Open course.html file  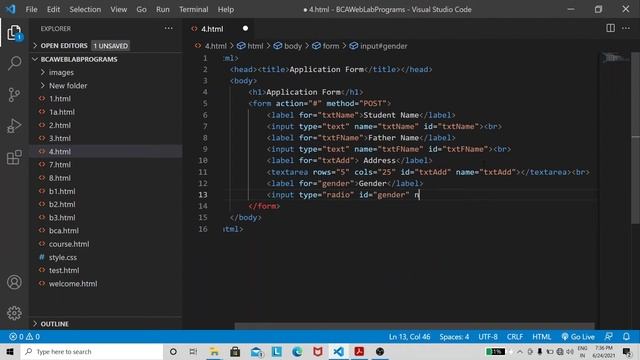pos(105,244)
